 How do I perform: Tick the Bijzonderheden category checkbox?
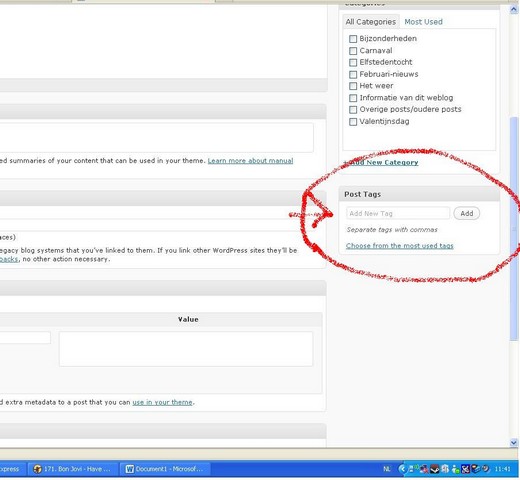tap(353, 39)
